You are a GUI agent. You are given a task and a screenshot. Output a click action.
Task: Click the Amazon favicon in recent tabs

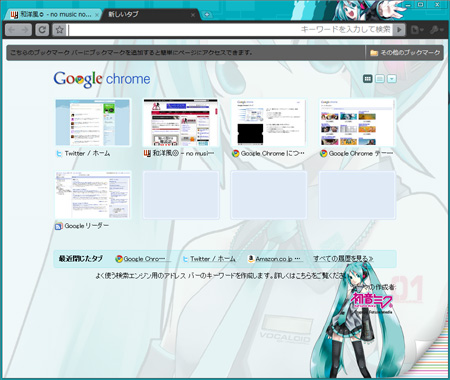[251, 259]
